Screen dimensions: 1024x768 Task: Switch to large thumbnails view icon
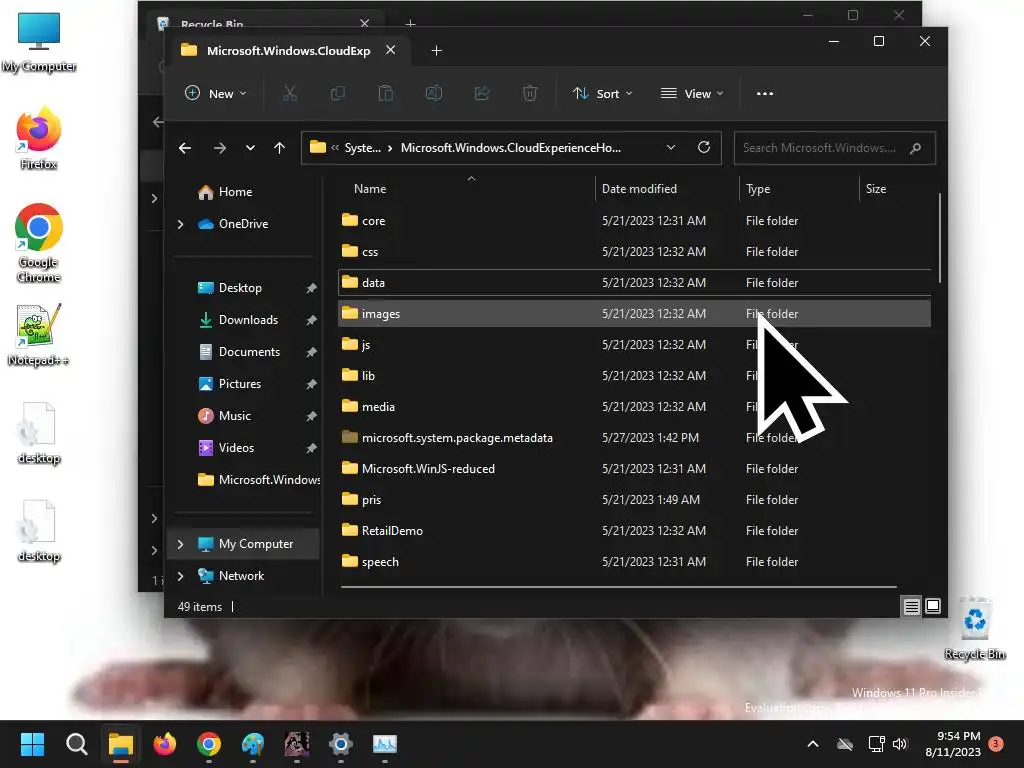tap(933, 606)
